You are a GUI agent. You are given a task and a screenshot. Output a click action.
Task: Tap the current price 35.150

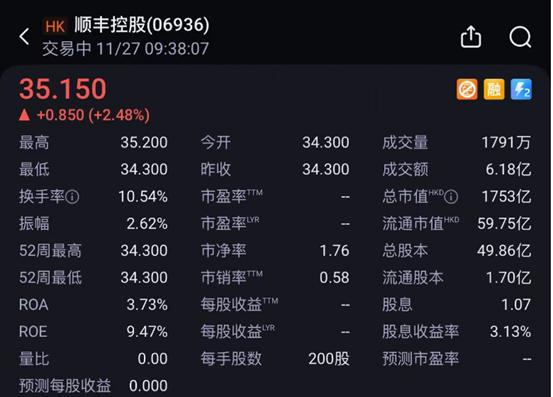[x=62, y=88]
